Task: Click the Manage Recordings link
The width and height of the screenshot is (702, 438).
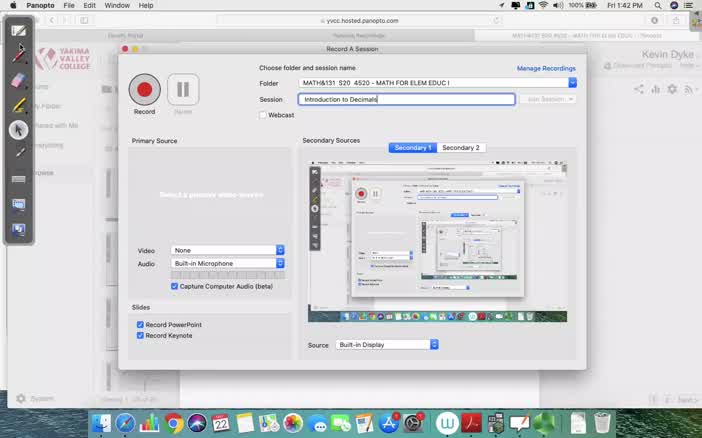Action: [546, 69]
